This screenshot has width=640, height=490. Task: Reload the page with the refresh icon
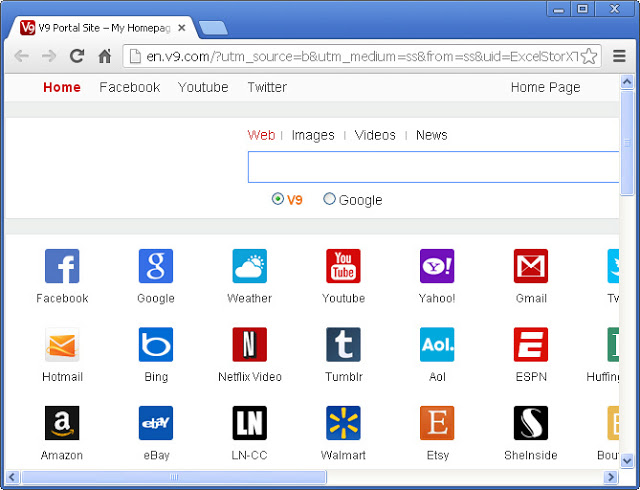tap(77, 56)
